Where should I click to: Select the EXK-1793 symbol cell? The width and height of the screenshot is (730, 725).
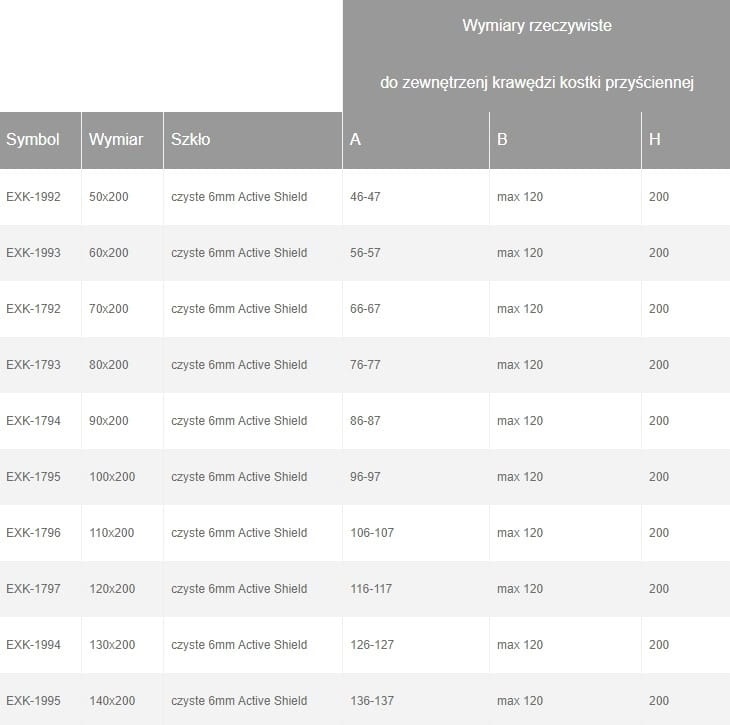pos(33,365)
